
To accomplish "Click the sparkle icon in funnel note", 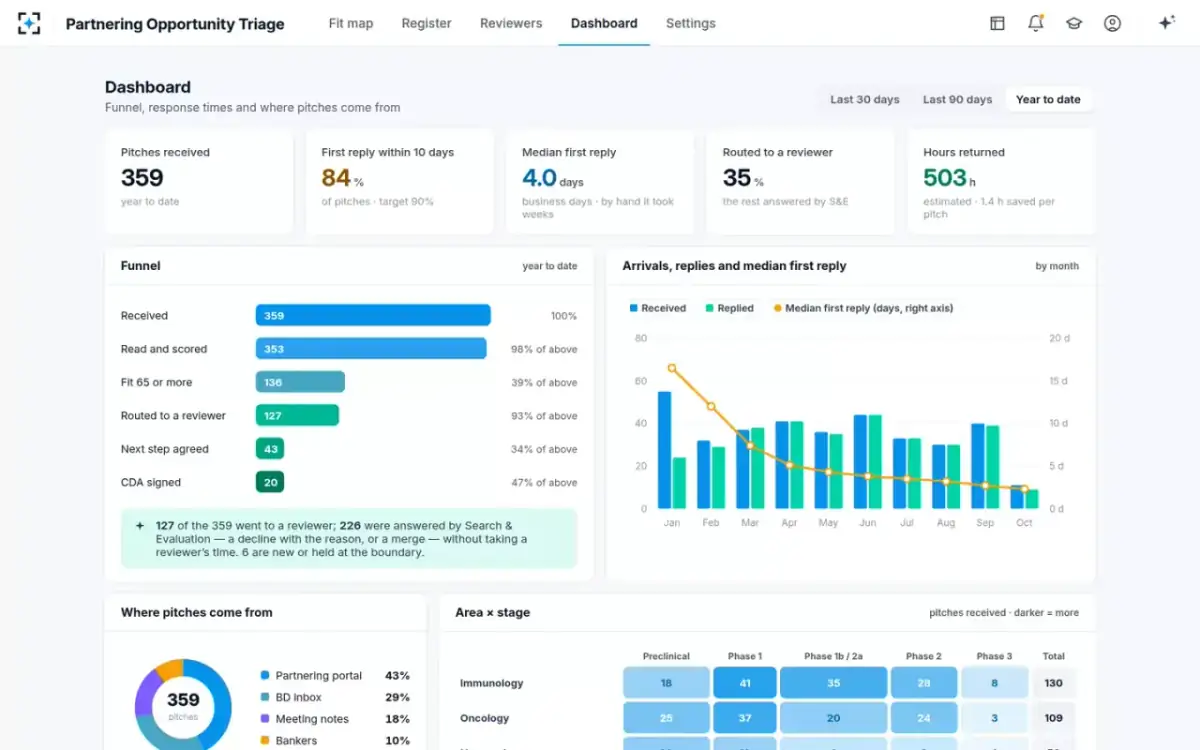I will (x=139, y=525).
